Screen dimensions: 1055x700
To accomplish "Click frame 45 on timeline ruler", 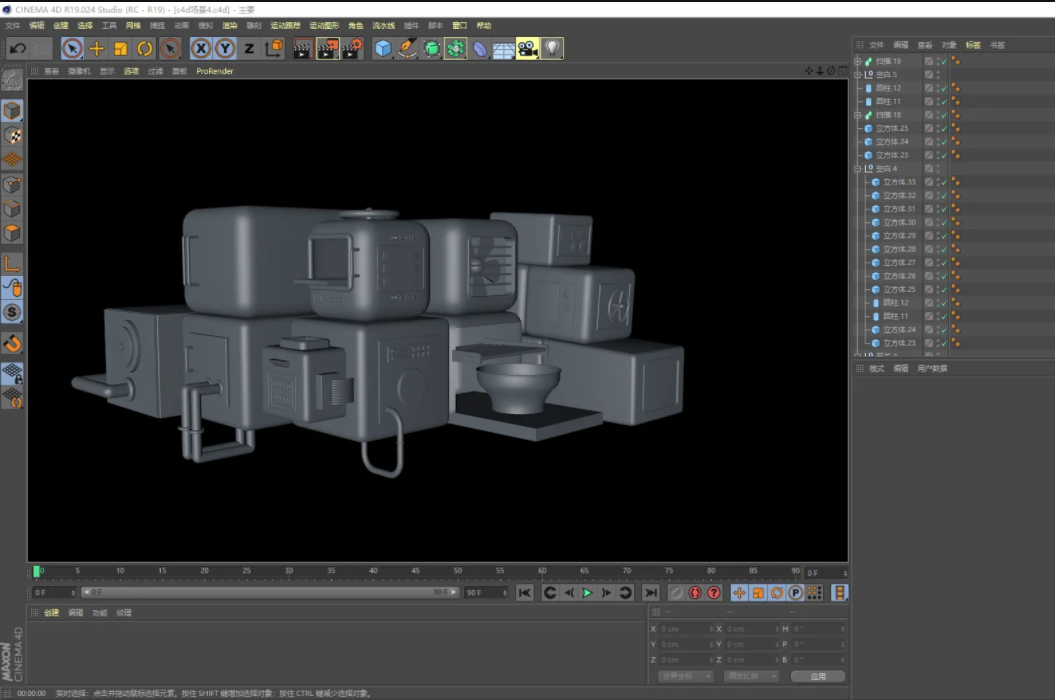I will [415, 571].
